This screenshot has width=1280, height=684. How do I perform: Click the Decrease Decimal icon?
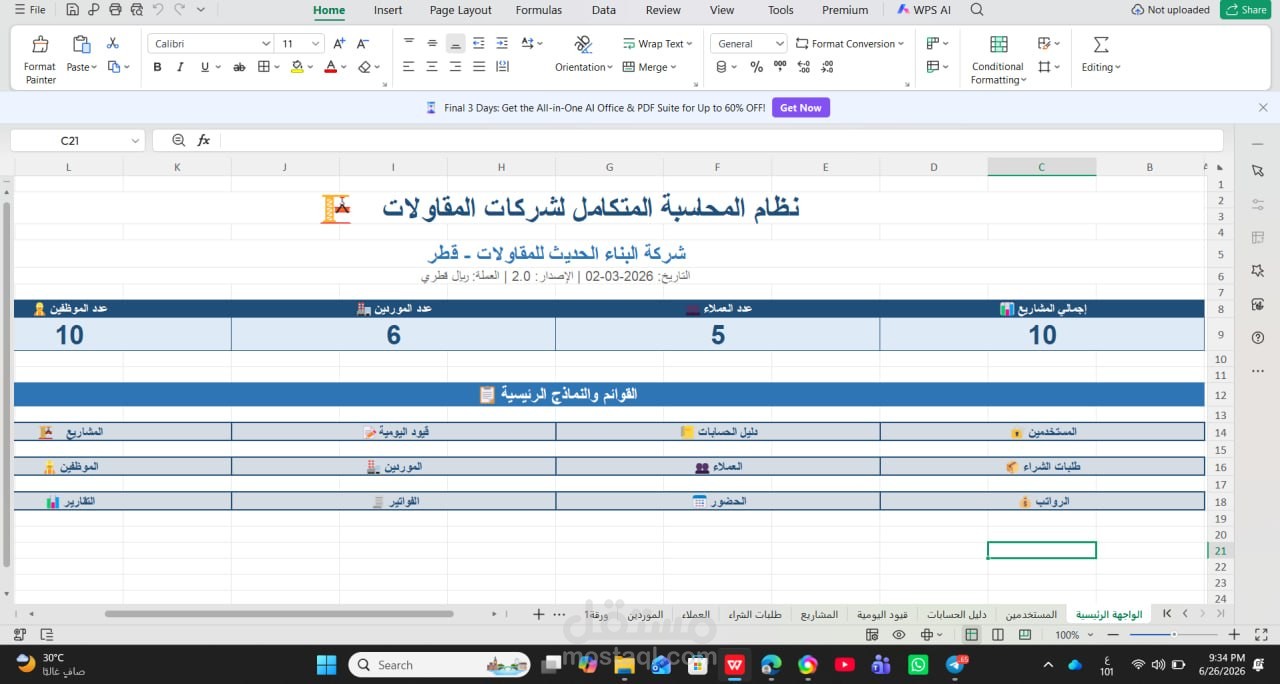[x=827, y=67]
